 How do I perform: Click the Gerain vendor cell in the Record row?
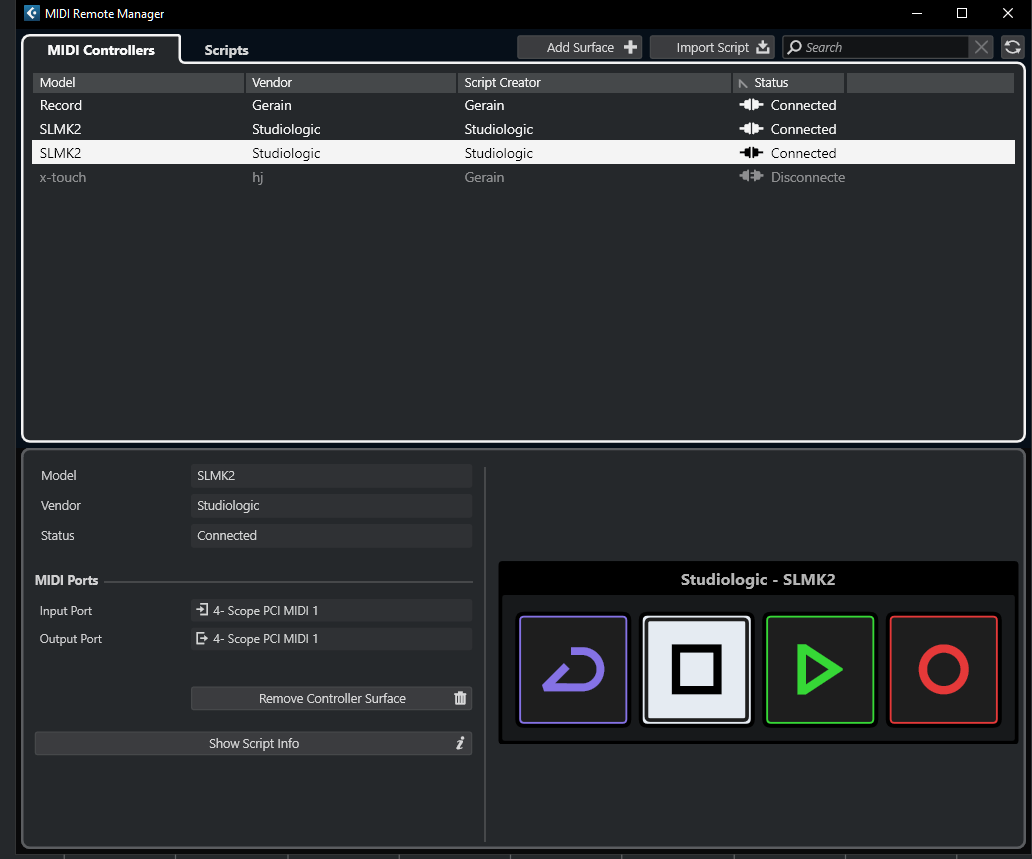coord(271,105)
